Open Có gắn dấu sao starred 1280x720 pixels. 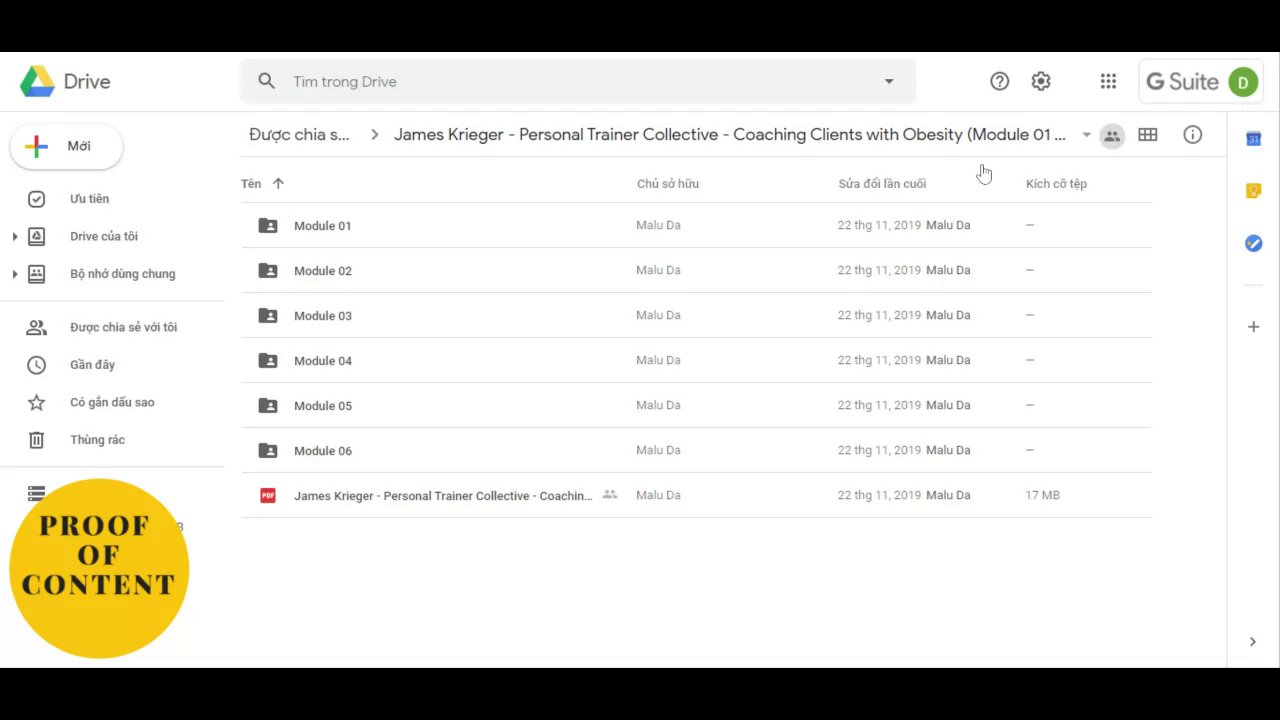coord(112,402)
